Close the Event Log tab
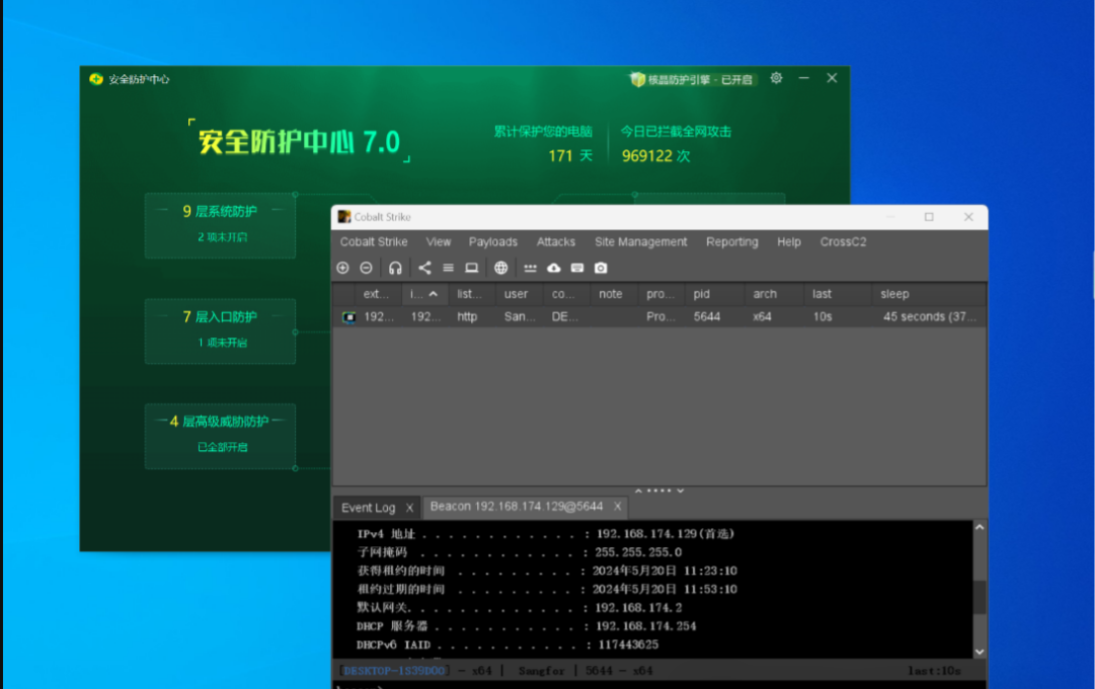The image size is (1095, 689). (x=410, y=508)
